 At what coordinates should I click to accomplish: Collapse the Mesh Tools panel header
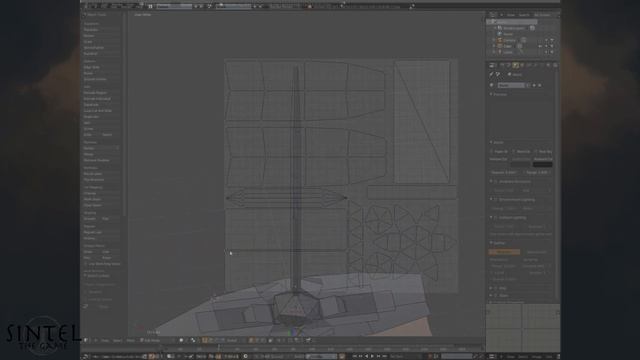point(96,15)
